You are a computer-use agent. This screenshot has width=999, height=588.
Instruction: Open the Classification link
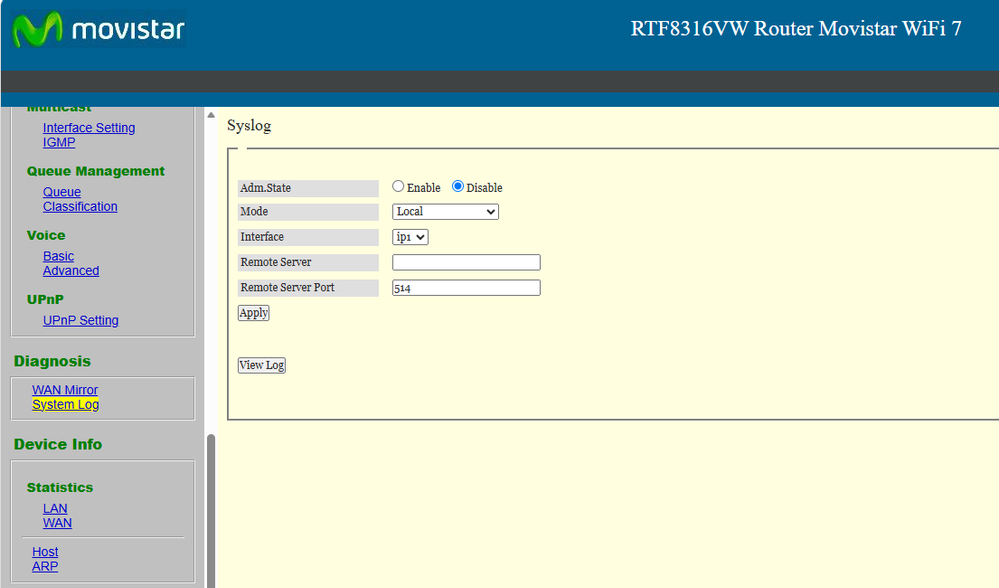pyautogui.click(x=80, y=207)
